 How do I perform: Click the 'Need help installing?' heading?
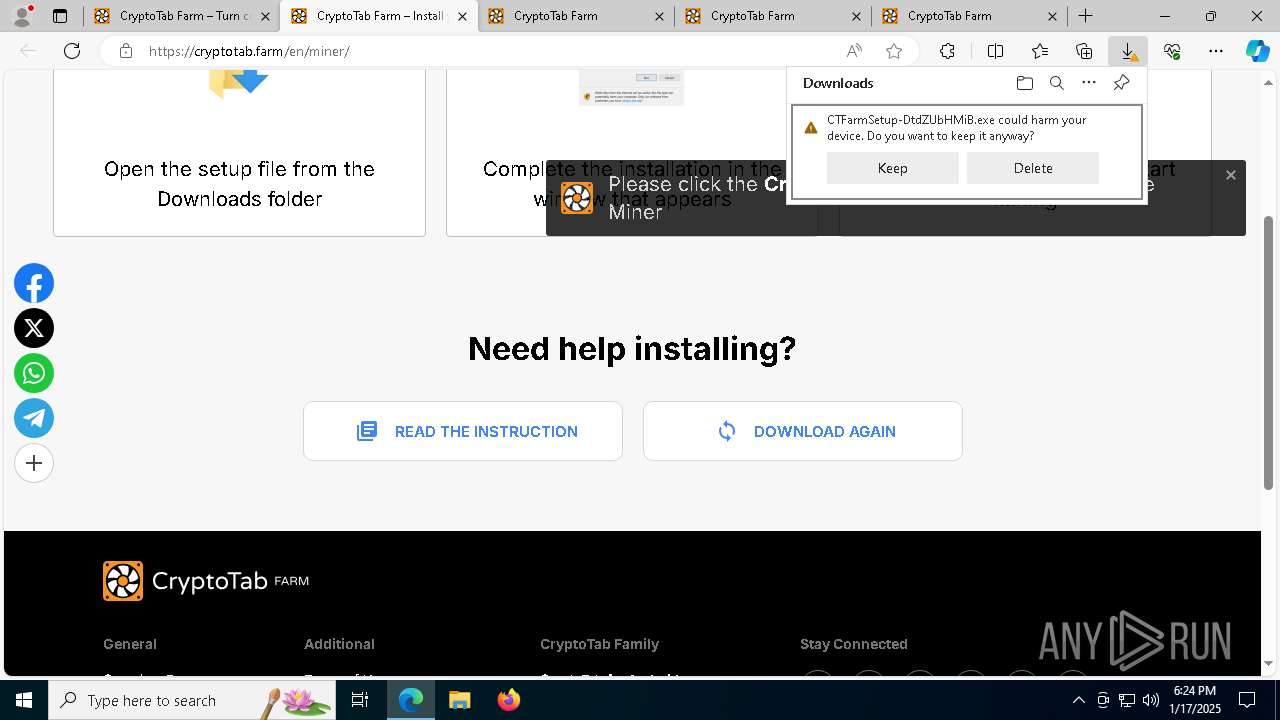pyautogui.click(x=632, y=348)
